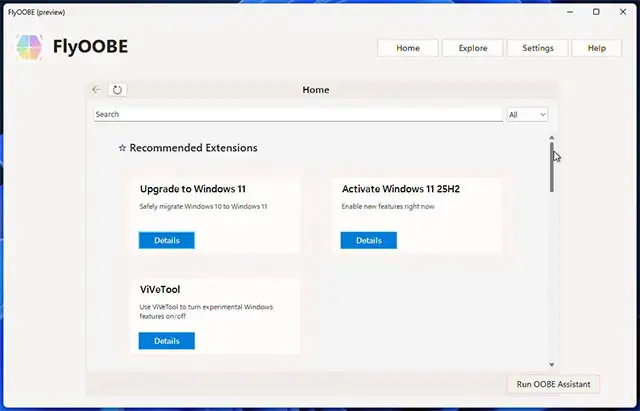Select the 'Upgrade to Windows 11' card title
The width and height of the screenshot is (640, 411).
(x=193, y=189)
